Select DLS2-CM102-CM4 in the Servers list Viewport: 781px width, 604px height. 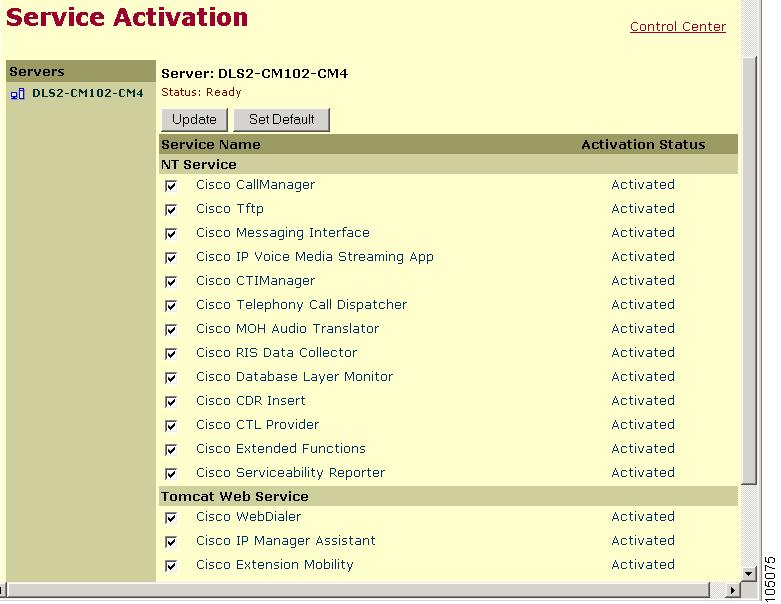(88, 93)
